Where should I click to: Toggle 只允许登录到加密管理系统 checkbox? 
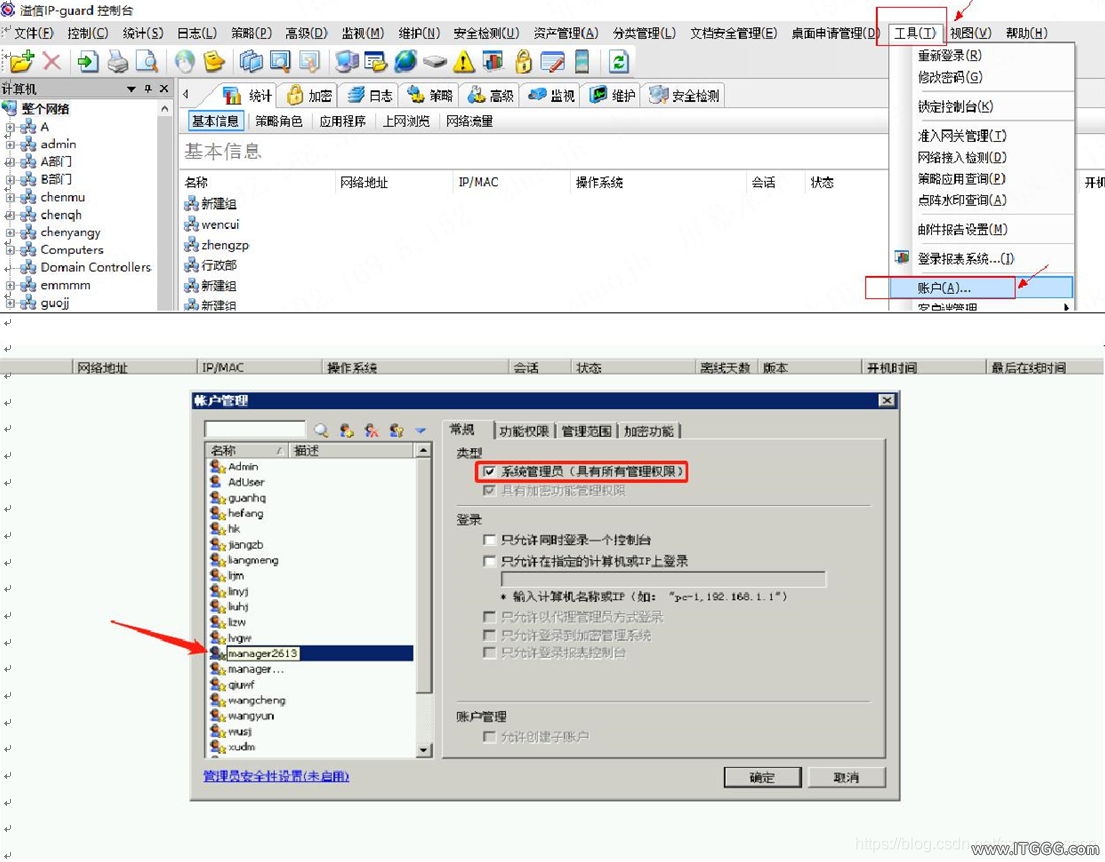click(x=490, y=635)
